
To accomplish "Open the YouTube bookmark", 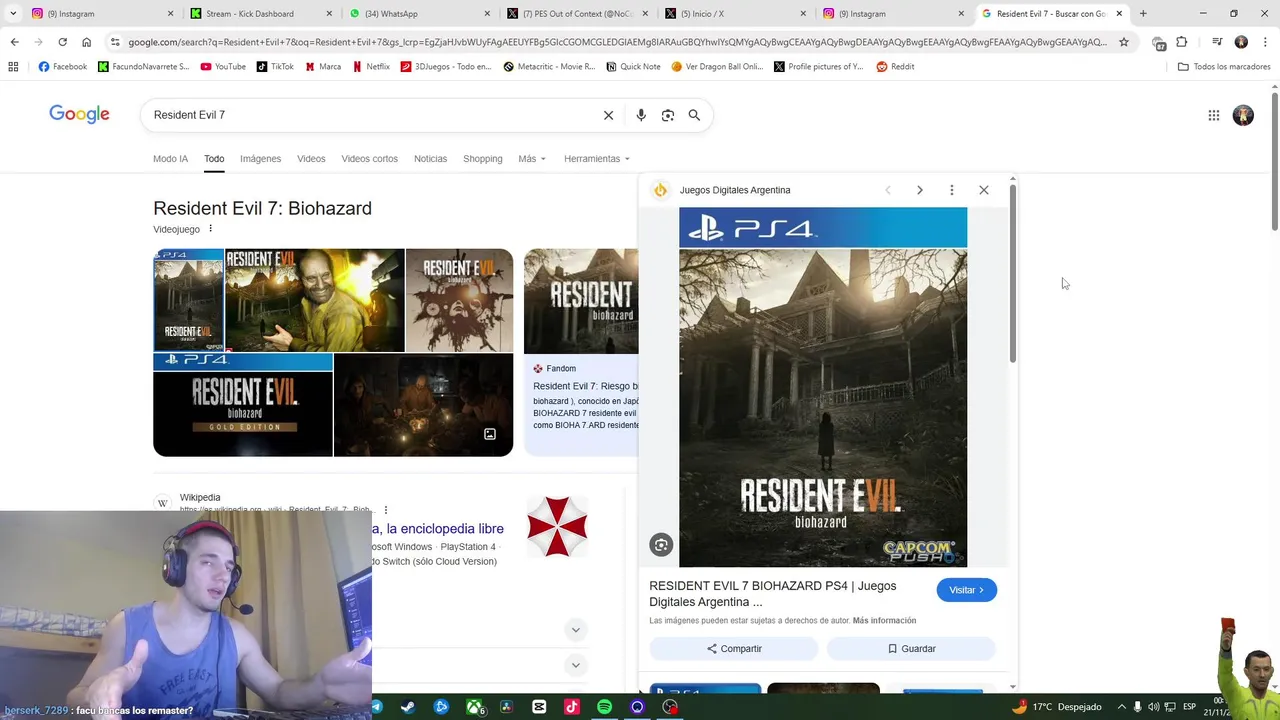I will click(223, 67).
